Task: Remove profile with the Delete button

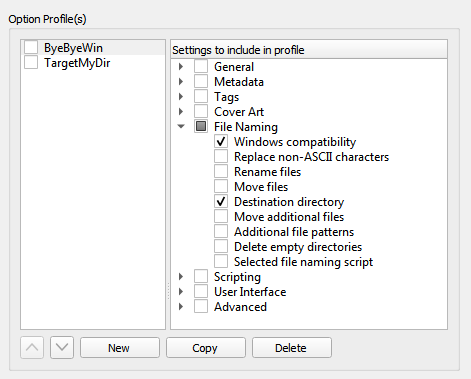Action: (292, 348)
